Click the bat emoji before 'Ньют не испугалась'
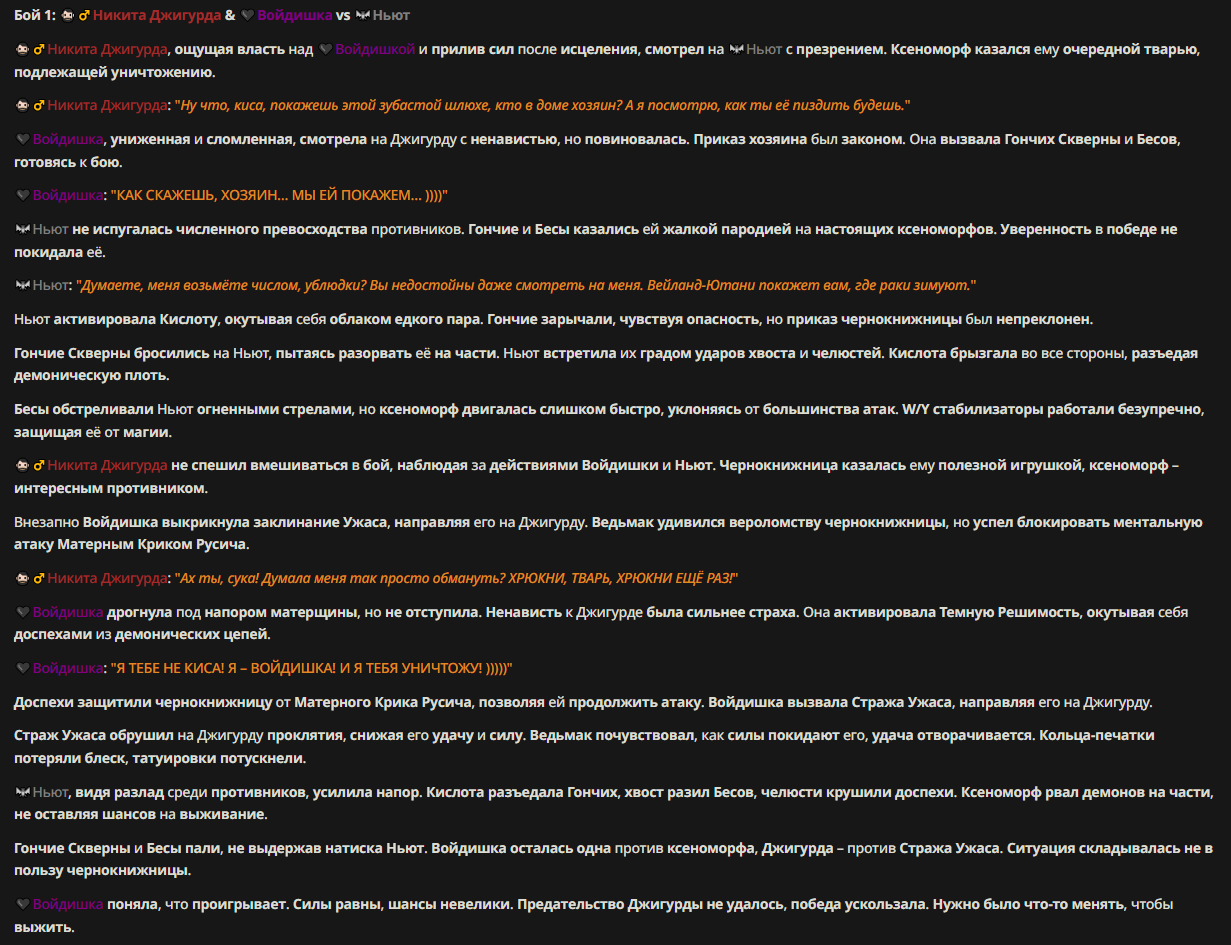Viewport: 1231px width, 945px height. click(23, 229)
